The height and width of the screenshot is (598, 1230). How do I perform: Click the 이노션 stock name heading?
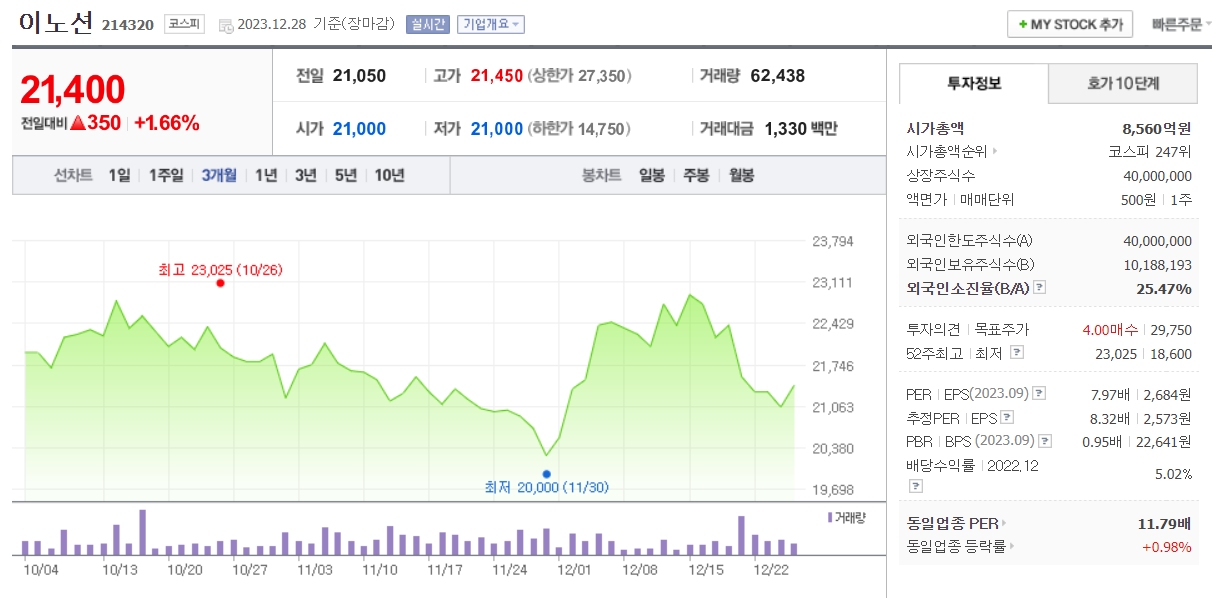[55, 22]
